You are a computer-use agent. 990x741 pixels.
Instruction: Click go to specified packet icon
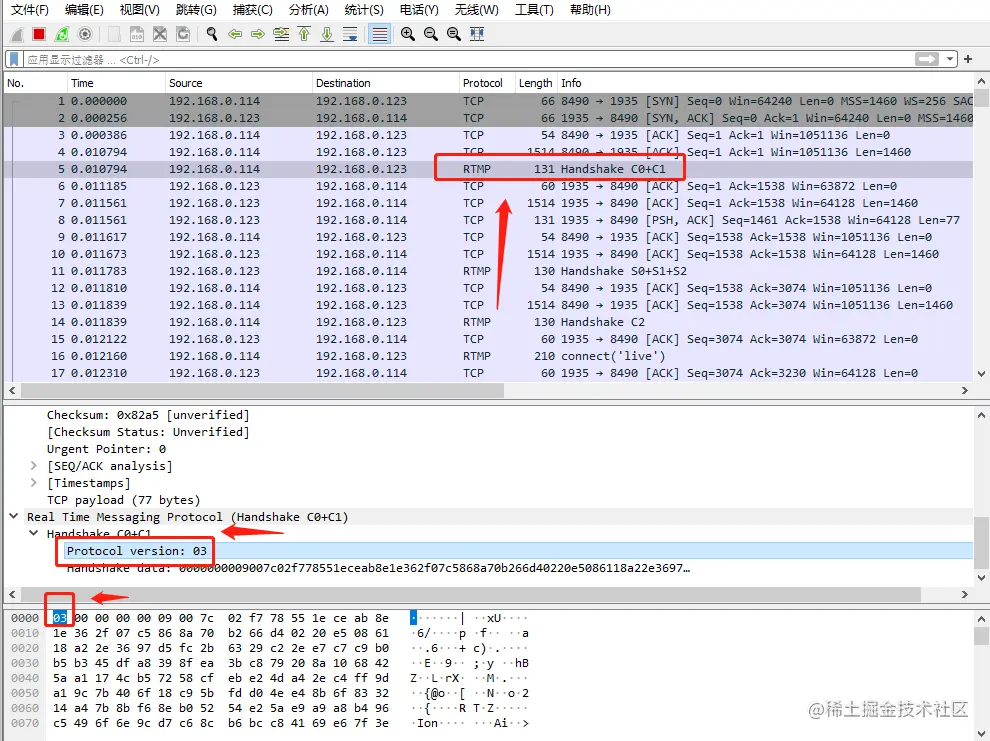(281, 34)
